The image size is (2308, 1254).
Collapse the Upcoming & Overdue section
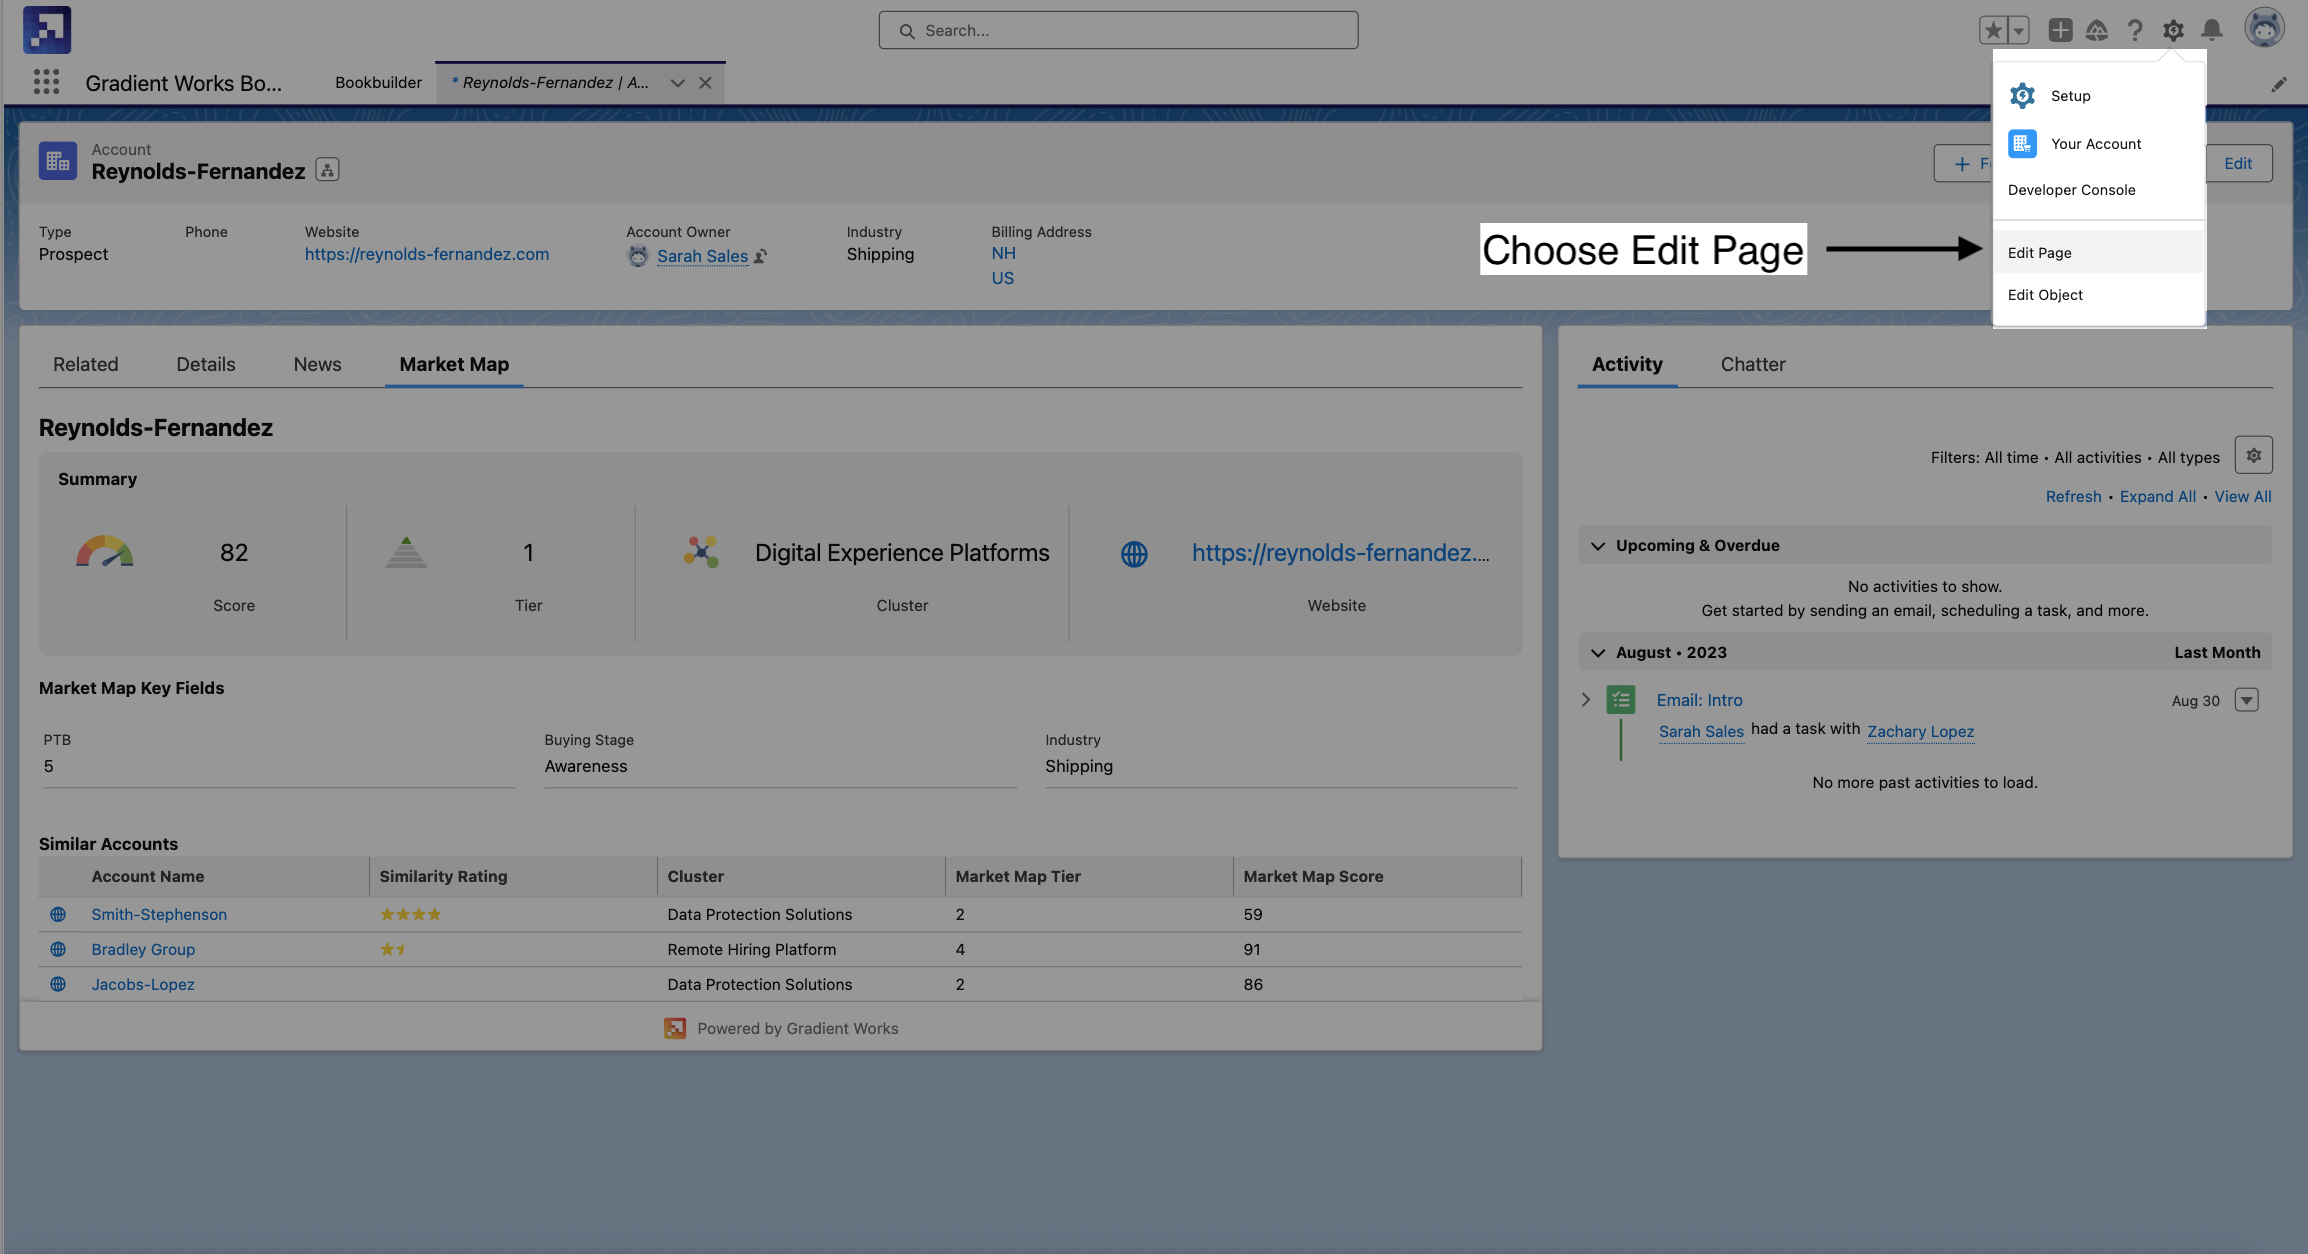(1598, 546)
